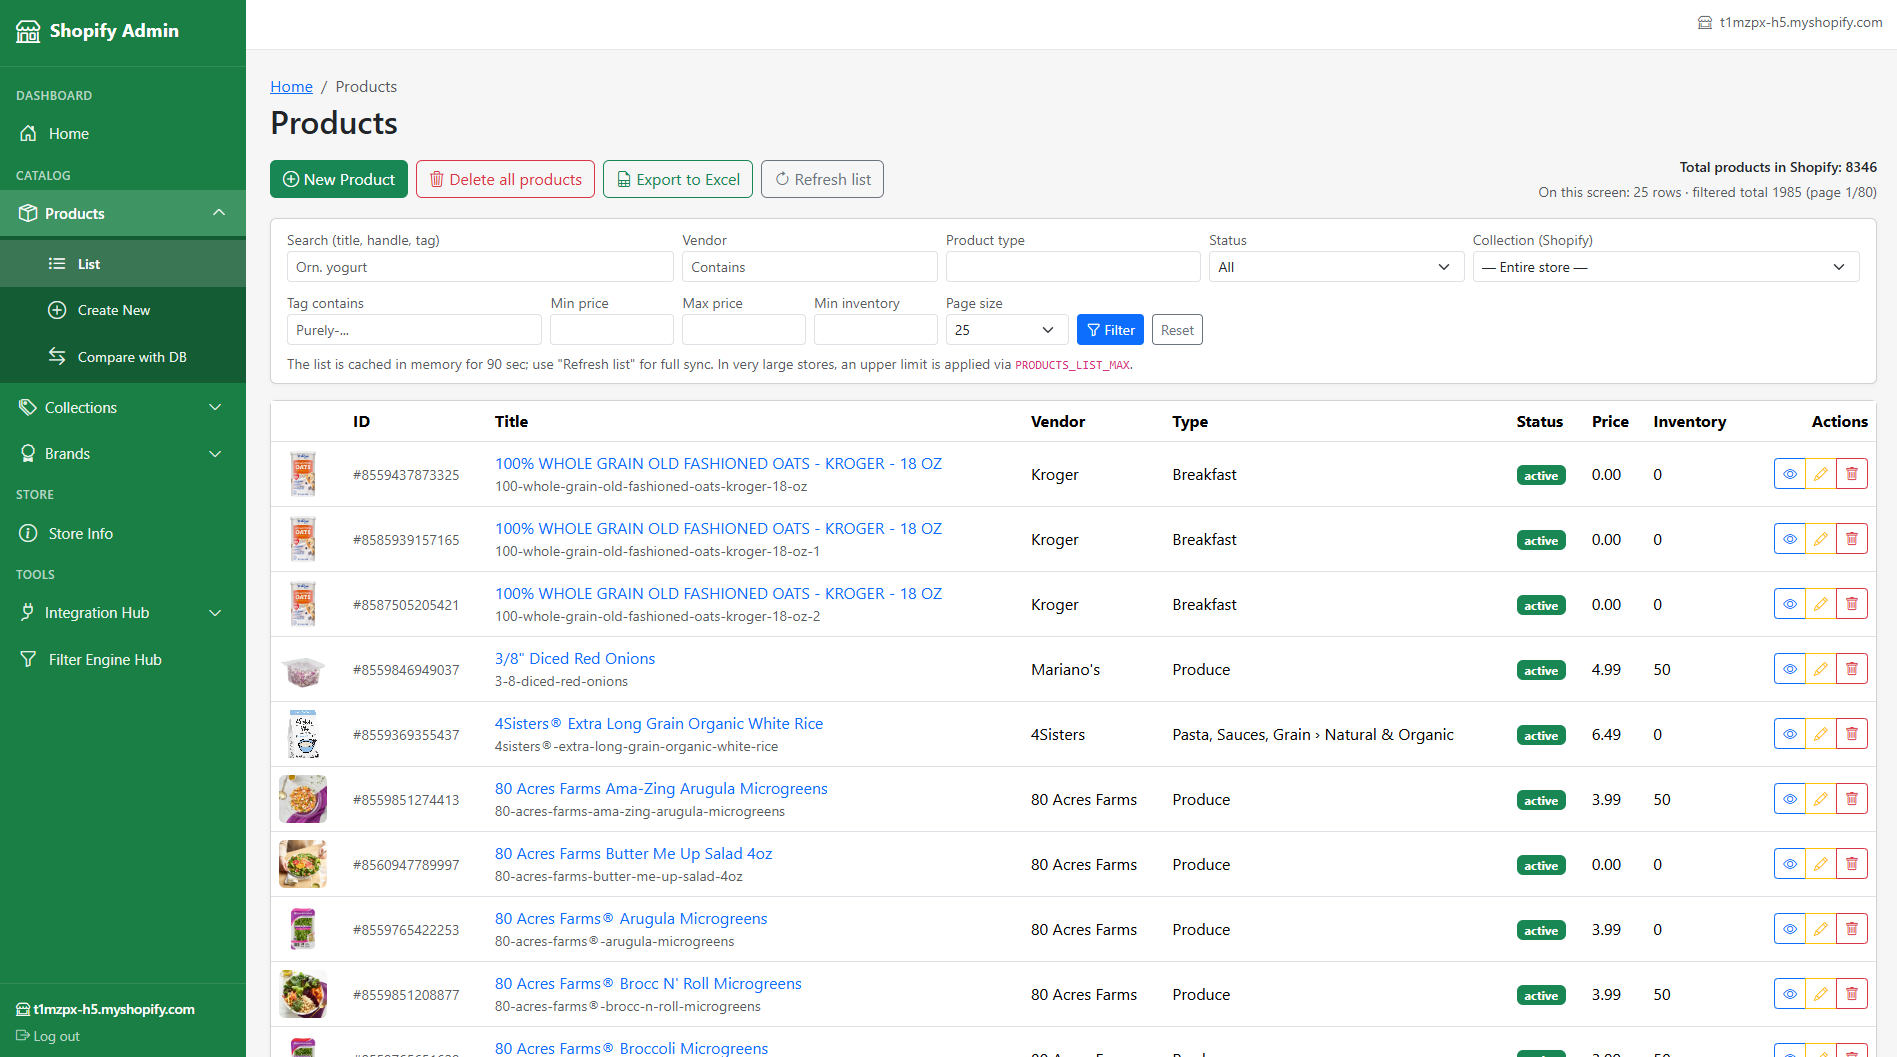Edit product #8585939157165 with pencil icon
Screen dimensions: 1897x1057
coord(1821,539)
